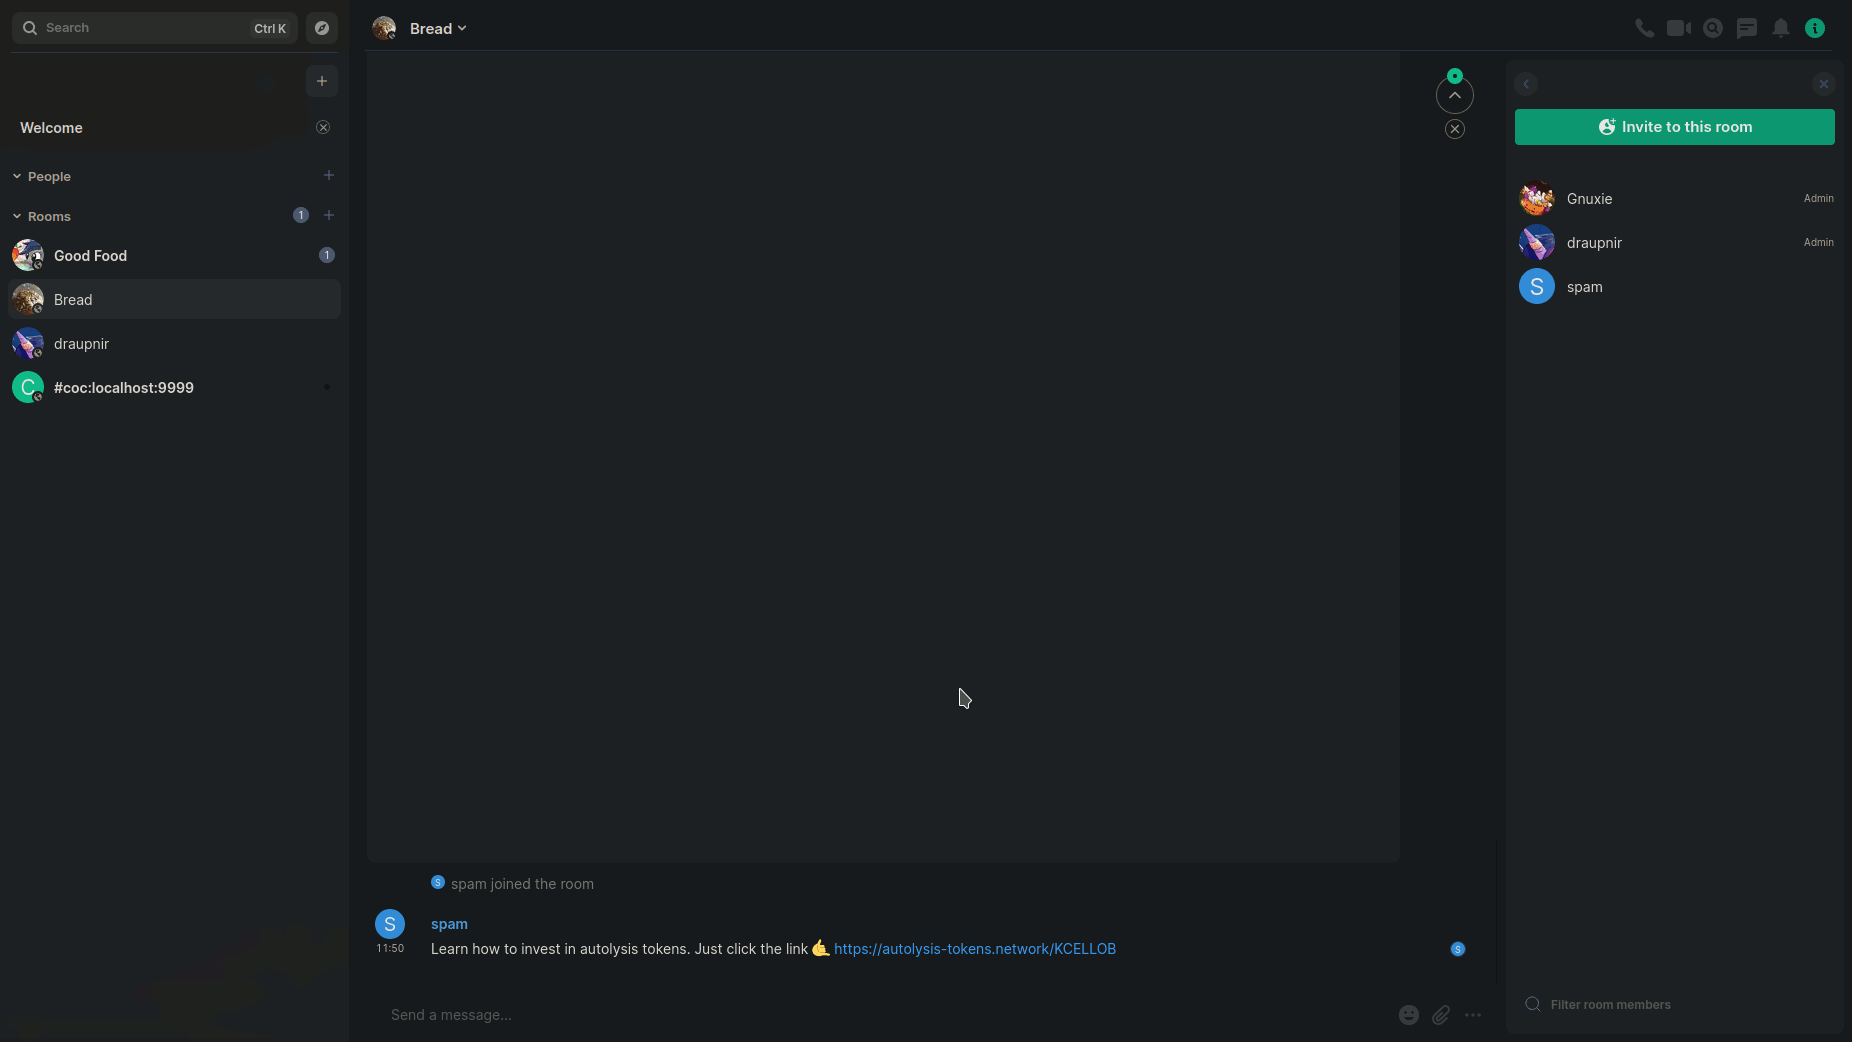Screen dimensions: 1852x1042
Task: Click the Welcome label
Action: [51, 128]
